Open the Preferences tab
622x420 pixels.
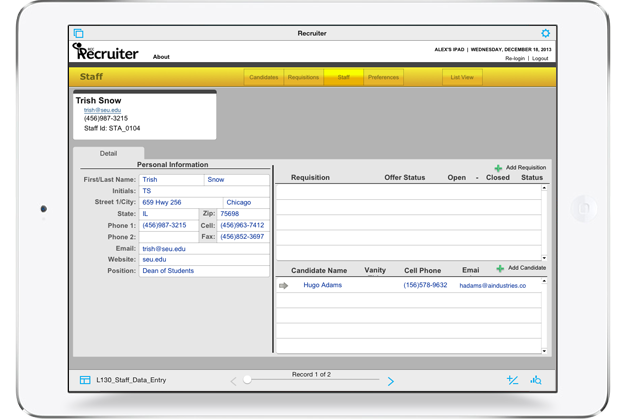[x=383, y=77]
